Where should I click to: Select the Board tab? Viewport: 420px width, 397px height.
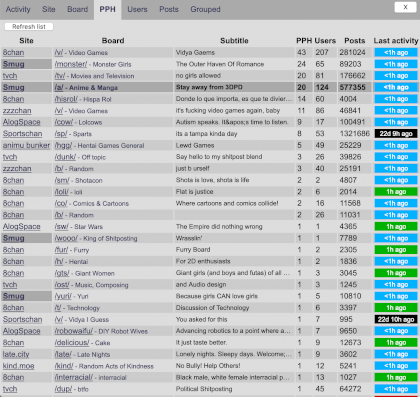point(78,9)
